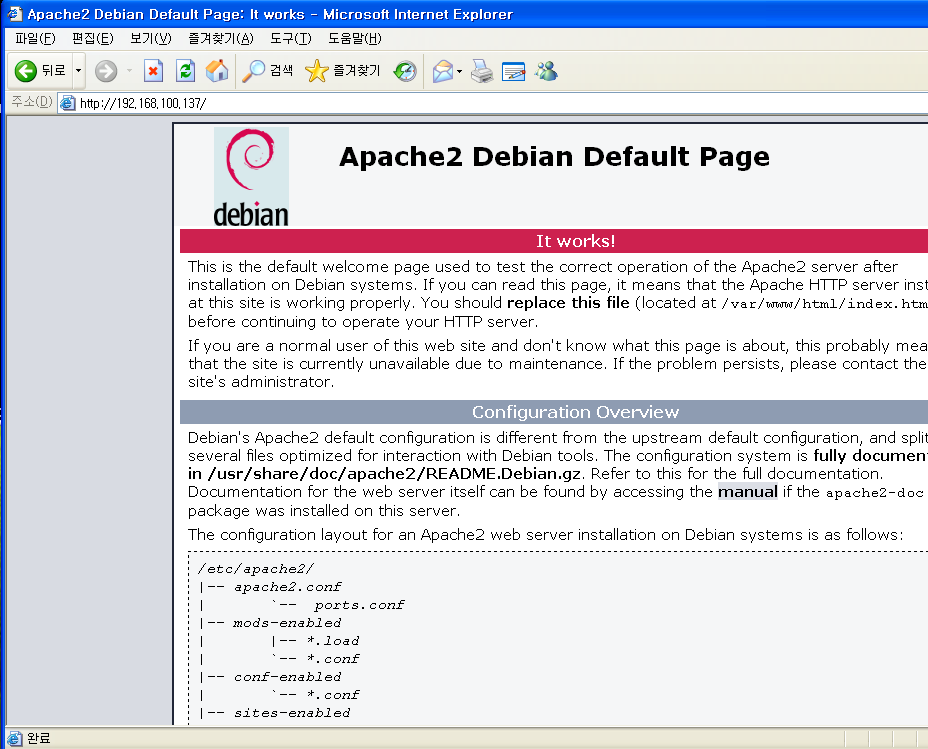The height and width of the screenshot is (749, 928).
Task: Click '/usr/share/doc/apache2/README.Debian.gz' text
Action: pos(394,473)
